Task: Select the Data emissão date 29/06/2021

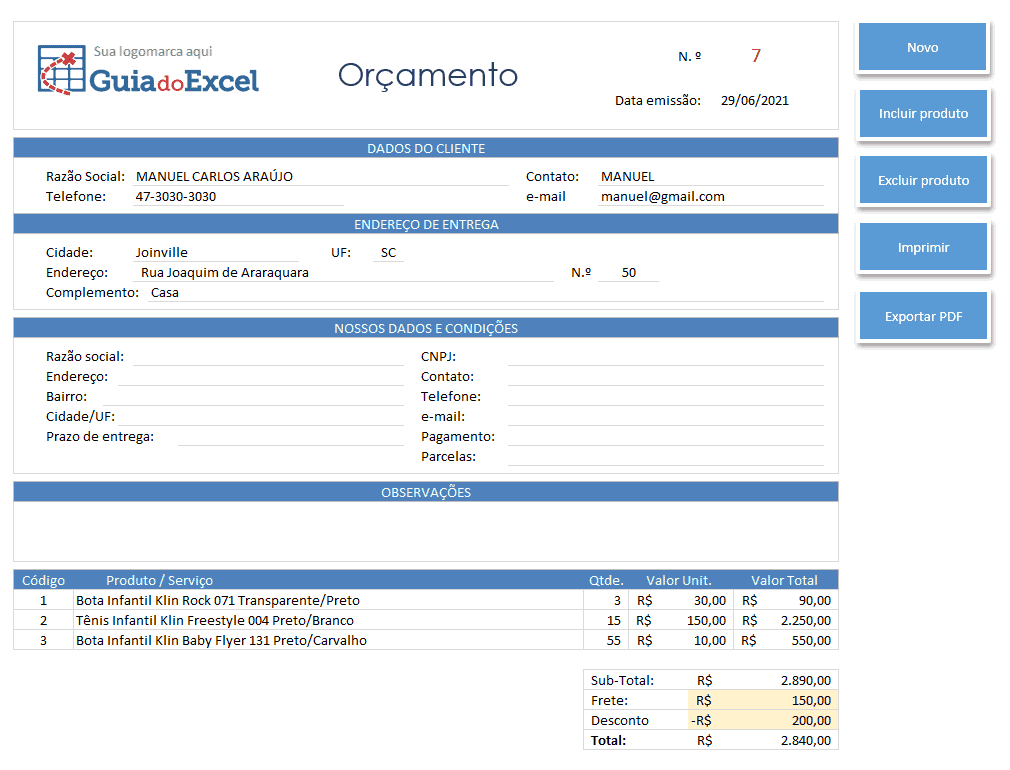Action: point(754,101)
